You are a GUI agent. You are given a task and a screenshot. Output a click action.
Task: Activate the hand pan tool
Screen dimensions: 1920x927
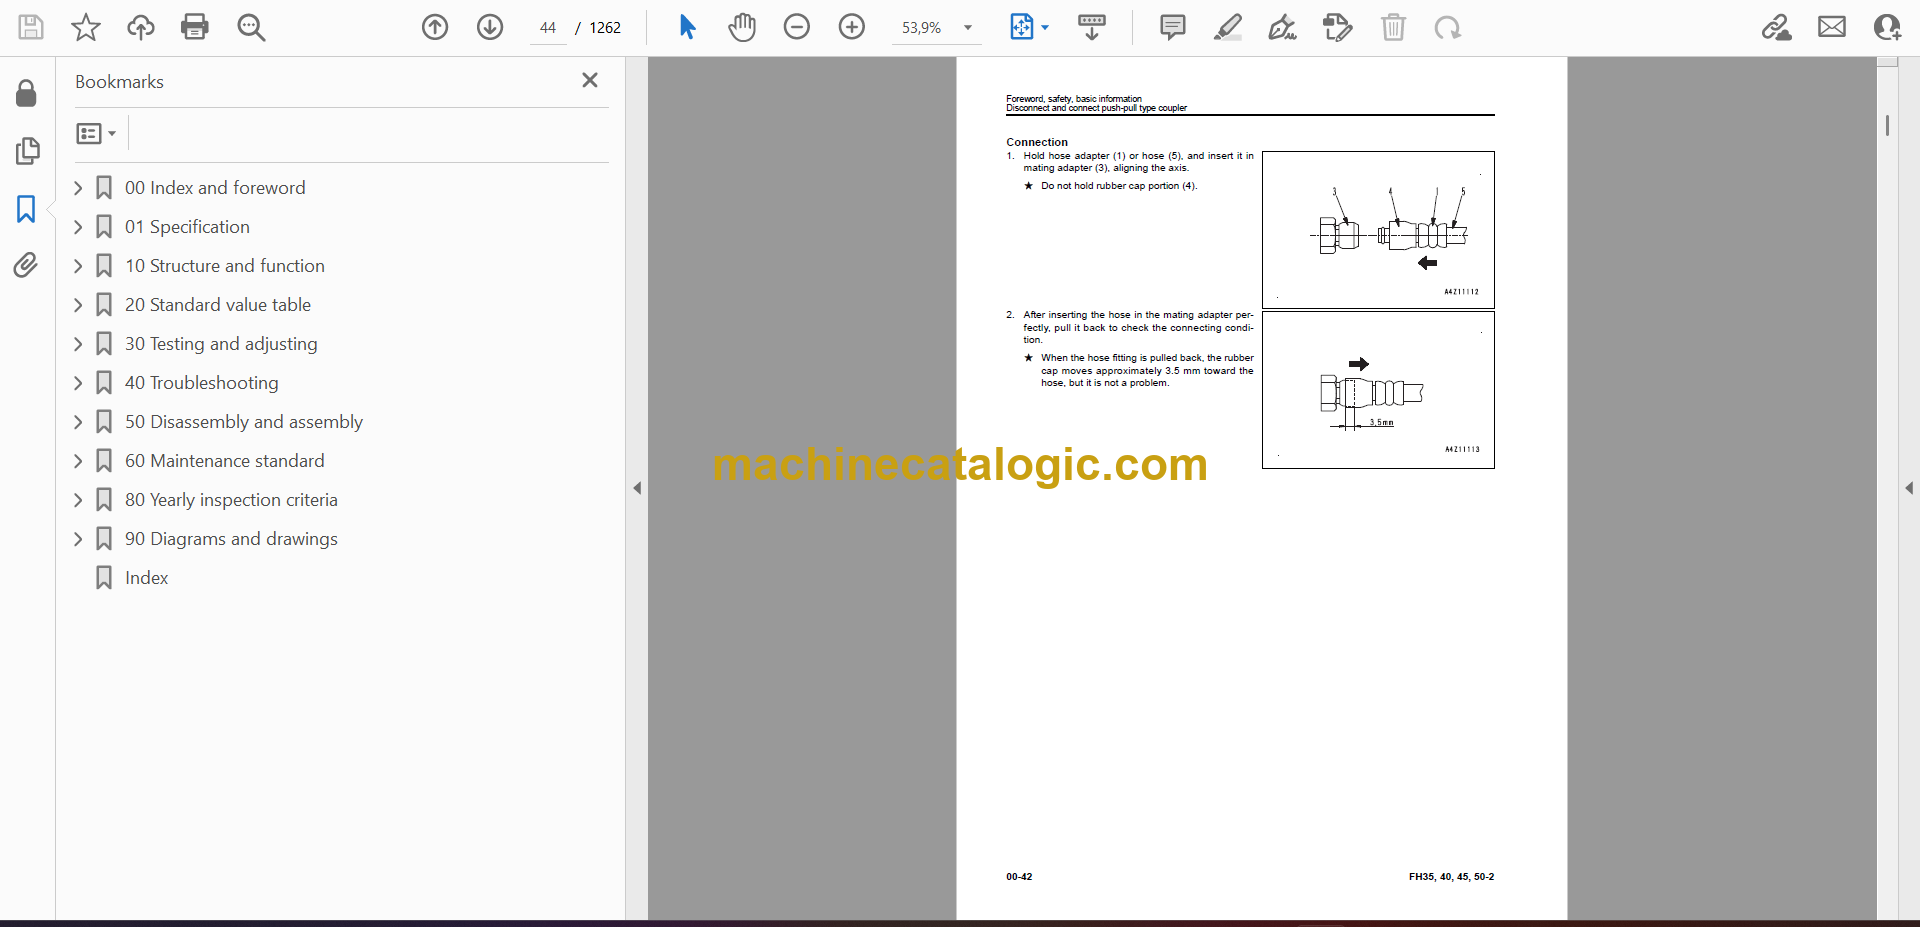point(742,27)
